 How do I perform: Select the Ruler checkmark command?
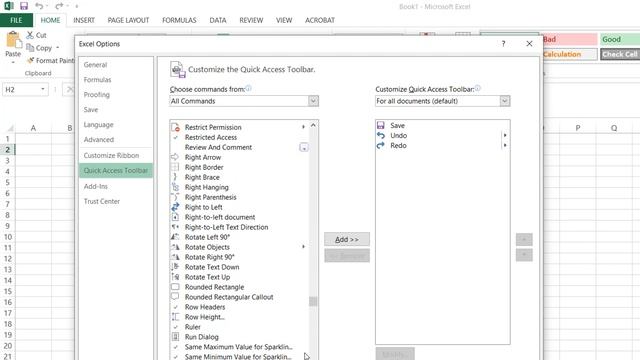(x=239, y=327)
